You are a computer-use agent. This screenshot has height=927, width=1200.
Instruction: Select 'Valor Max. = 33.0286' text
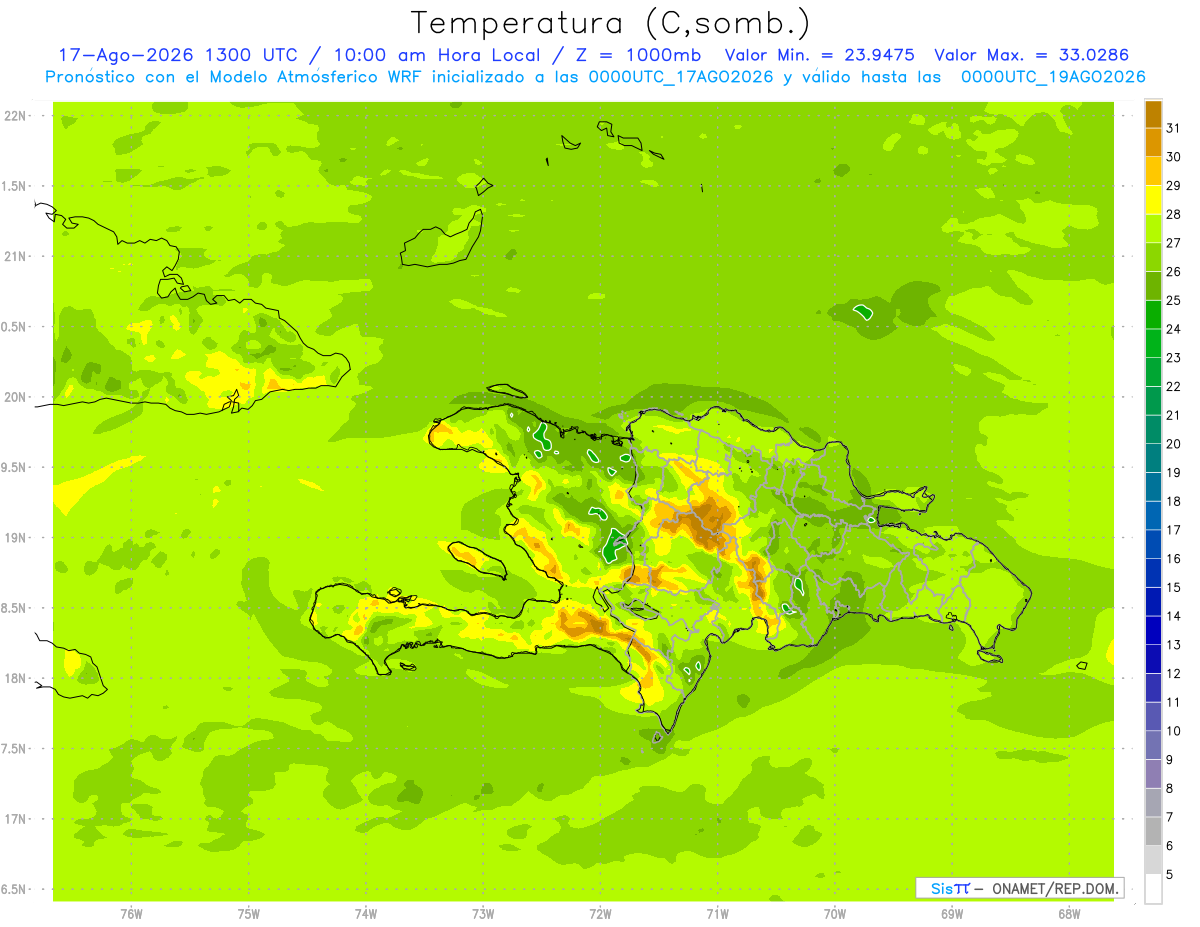1031,55
